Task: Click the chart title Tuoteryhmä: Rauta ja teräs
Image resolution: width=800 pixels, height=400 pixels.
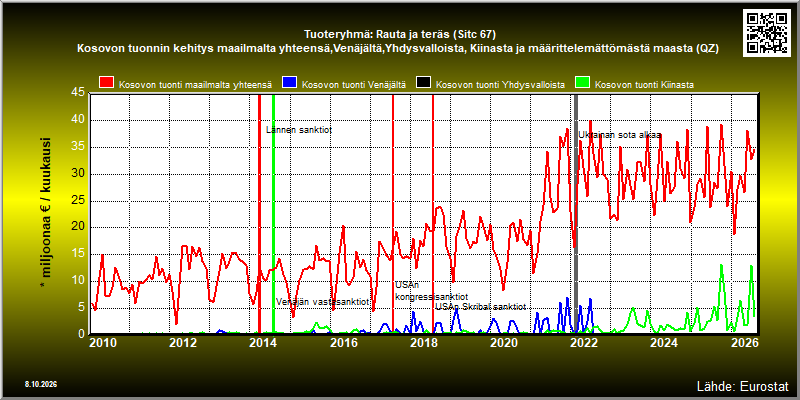Action: point(399,35)
